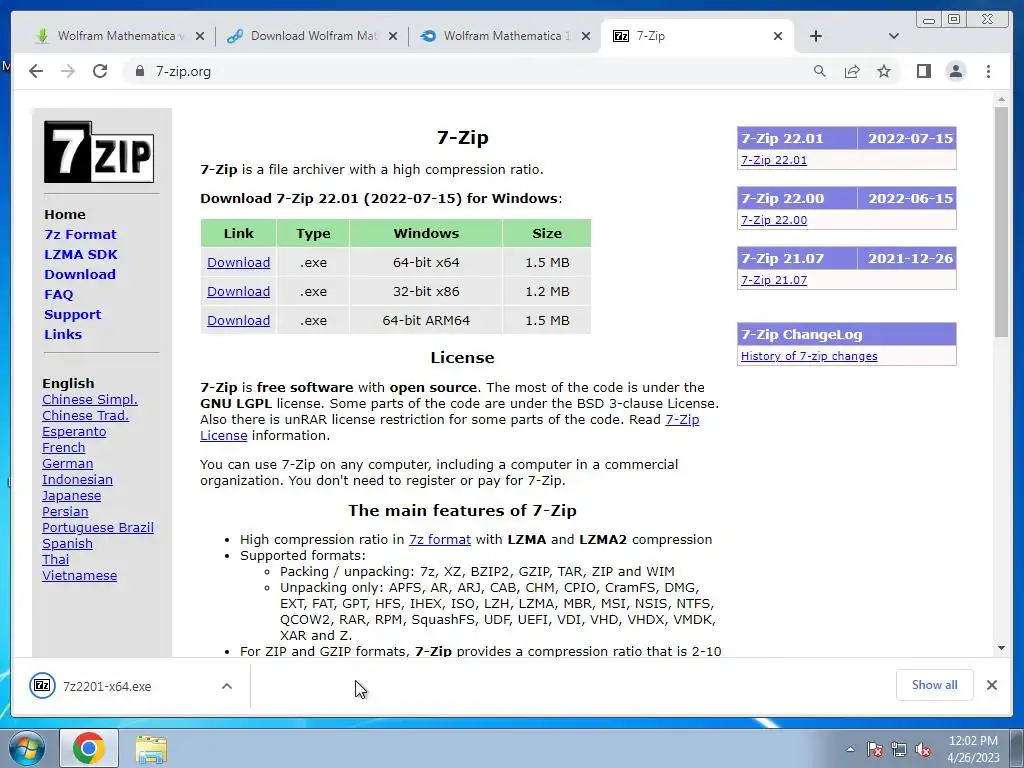Open the 7-Zip 21.07 news link
Screen dimensions: 1024x768
click(774, 280)
